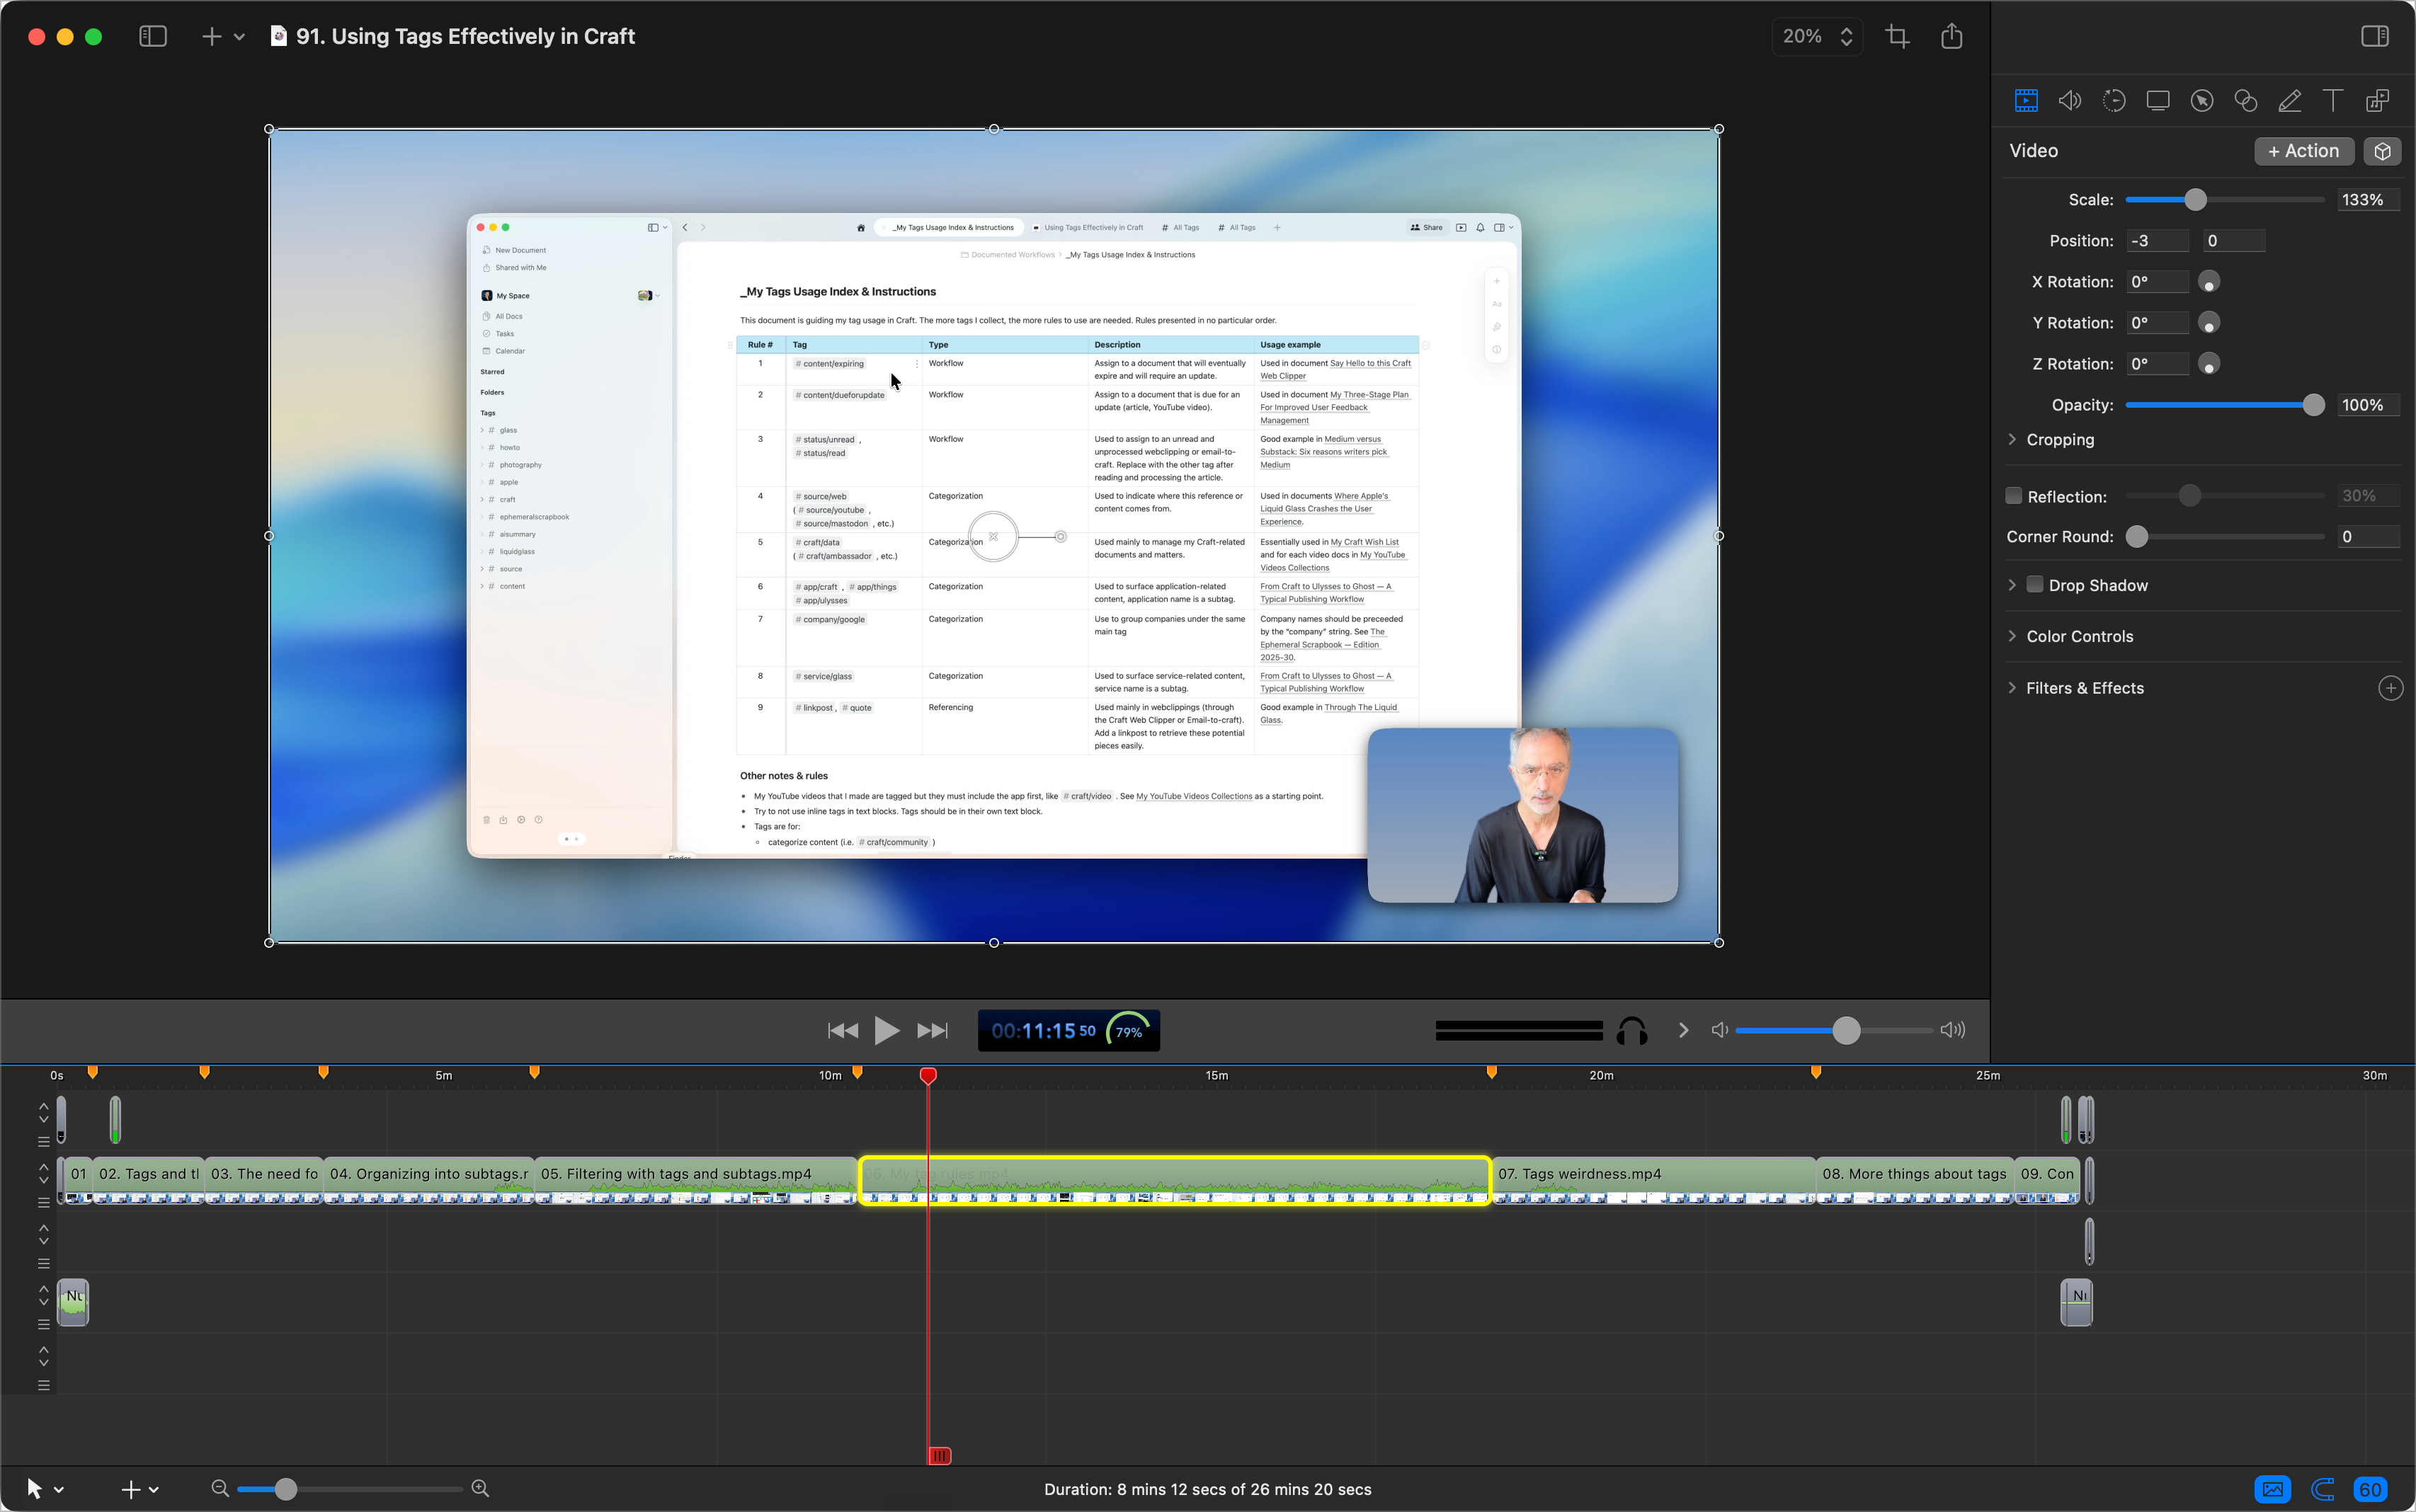2416x1512 pixels.
Task: Select the webcam picture-in-picture overlay
Action: pyautogui.click(x=1522, y=815)
